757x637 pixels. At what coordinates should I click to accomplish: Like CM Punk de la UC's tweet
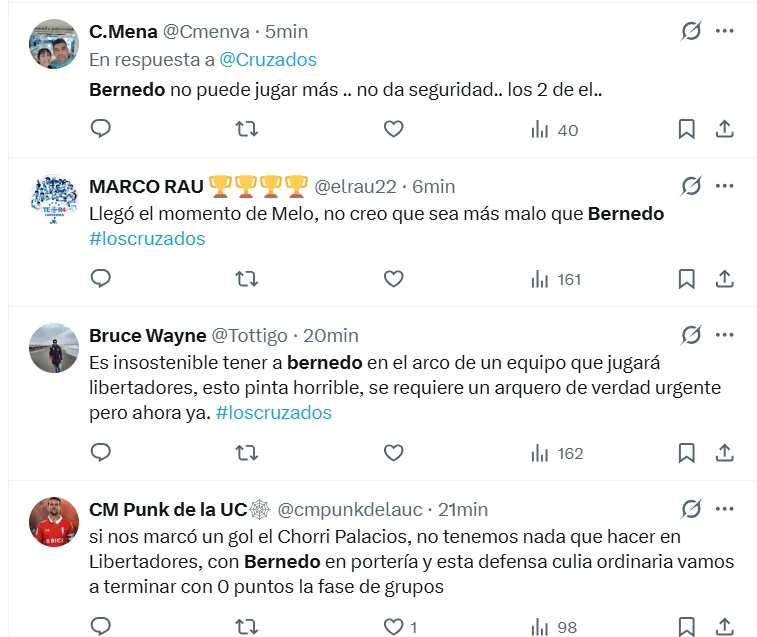(394, 627)
